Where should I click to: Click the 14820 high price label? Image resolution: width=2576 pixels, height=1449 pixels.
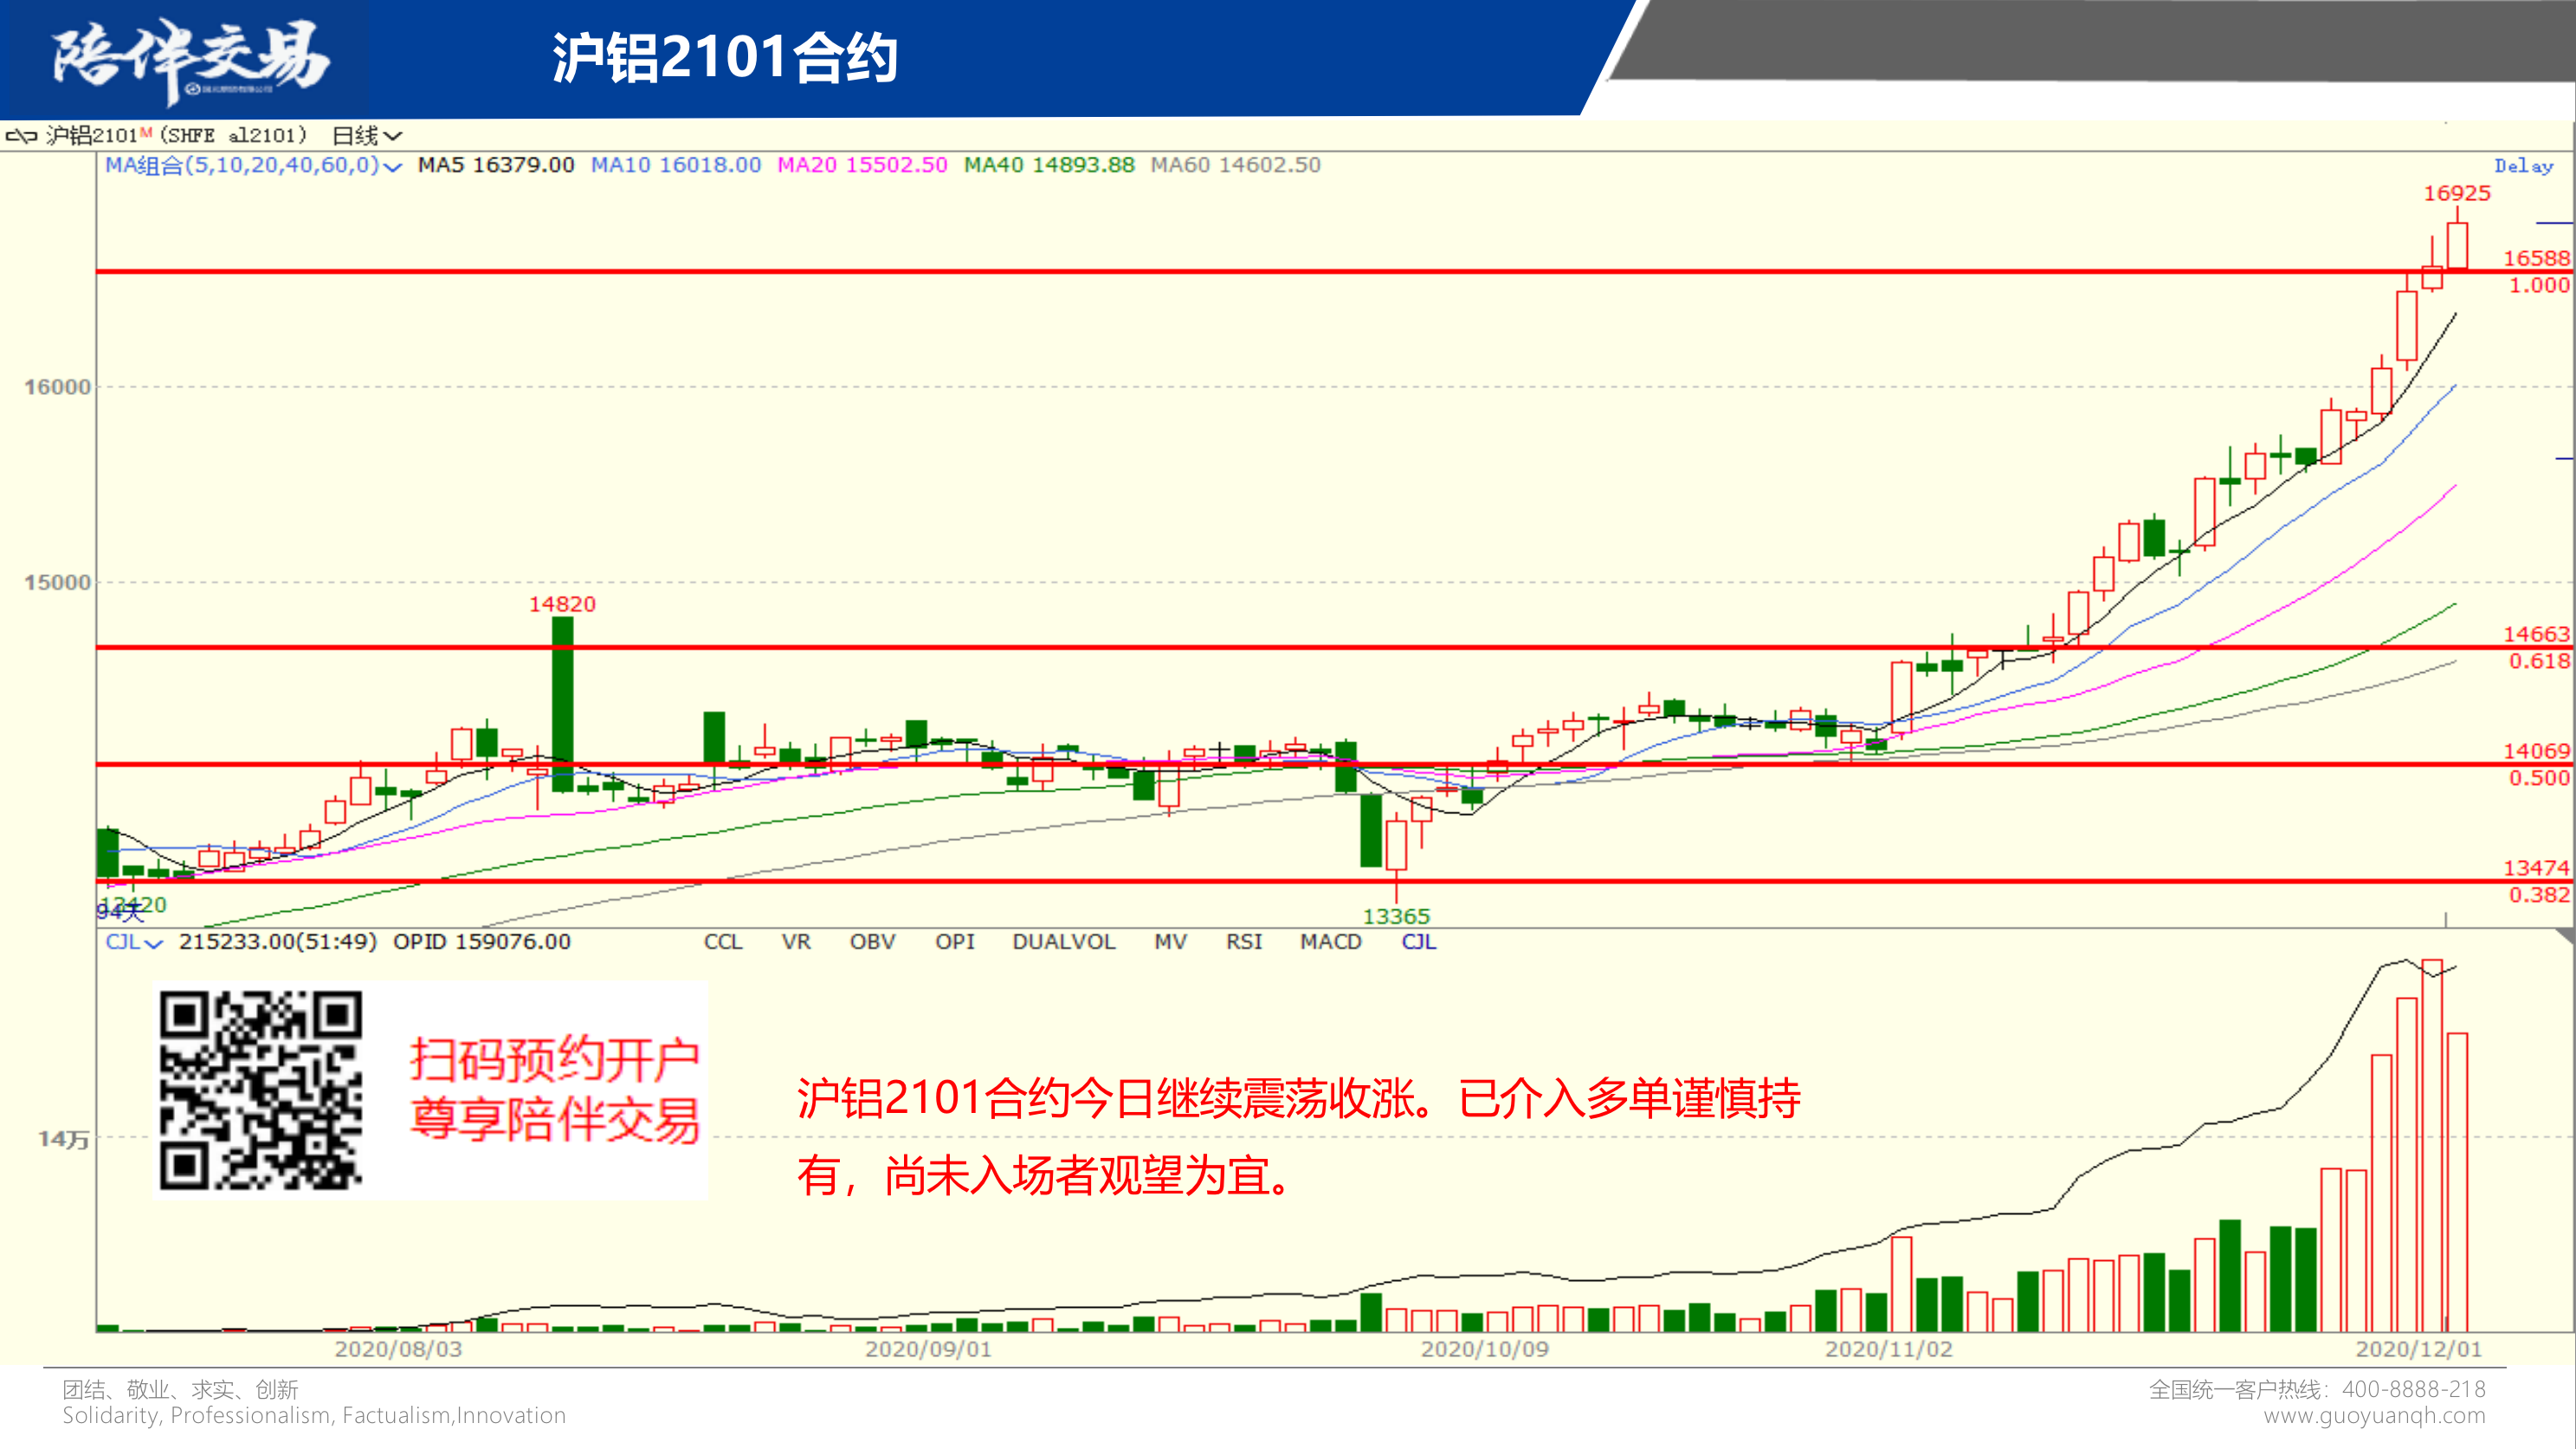[562, 604]
